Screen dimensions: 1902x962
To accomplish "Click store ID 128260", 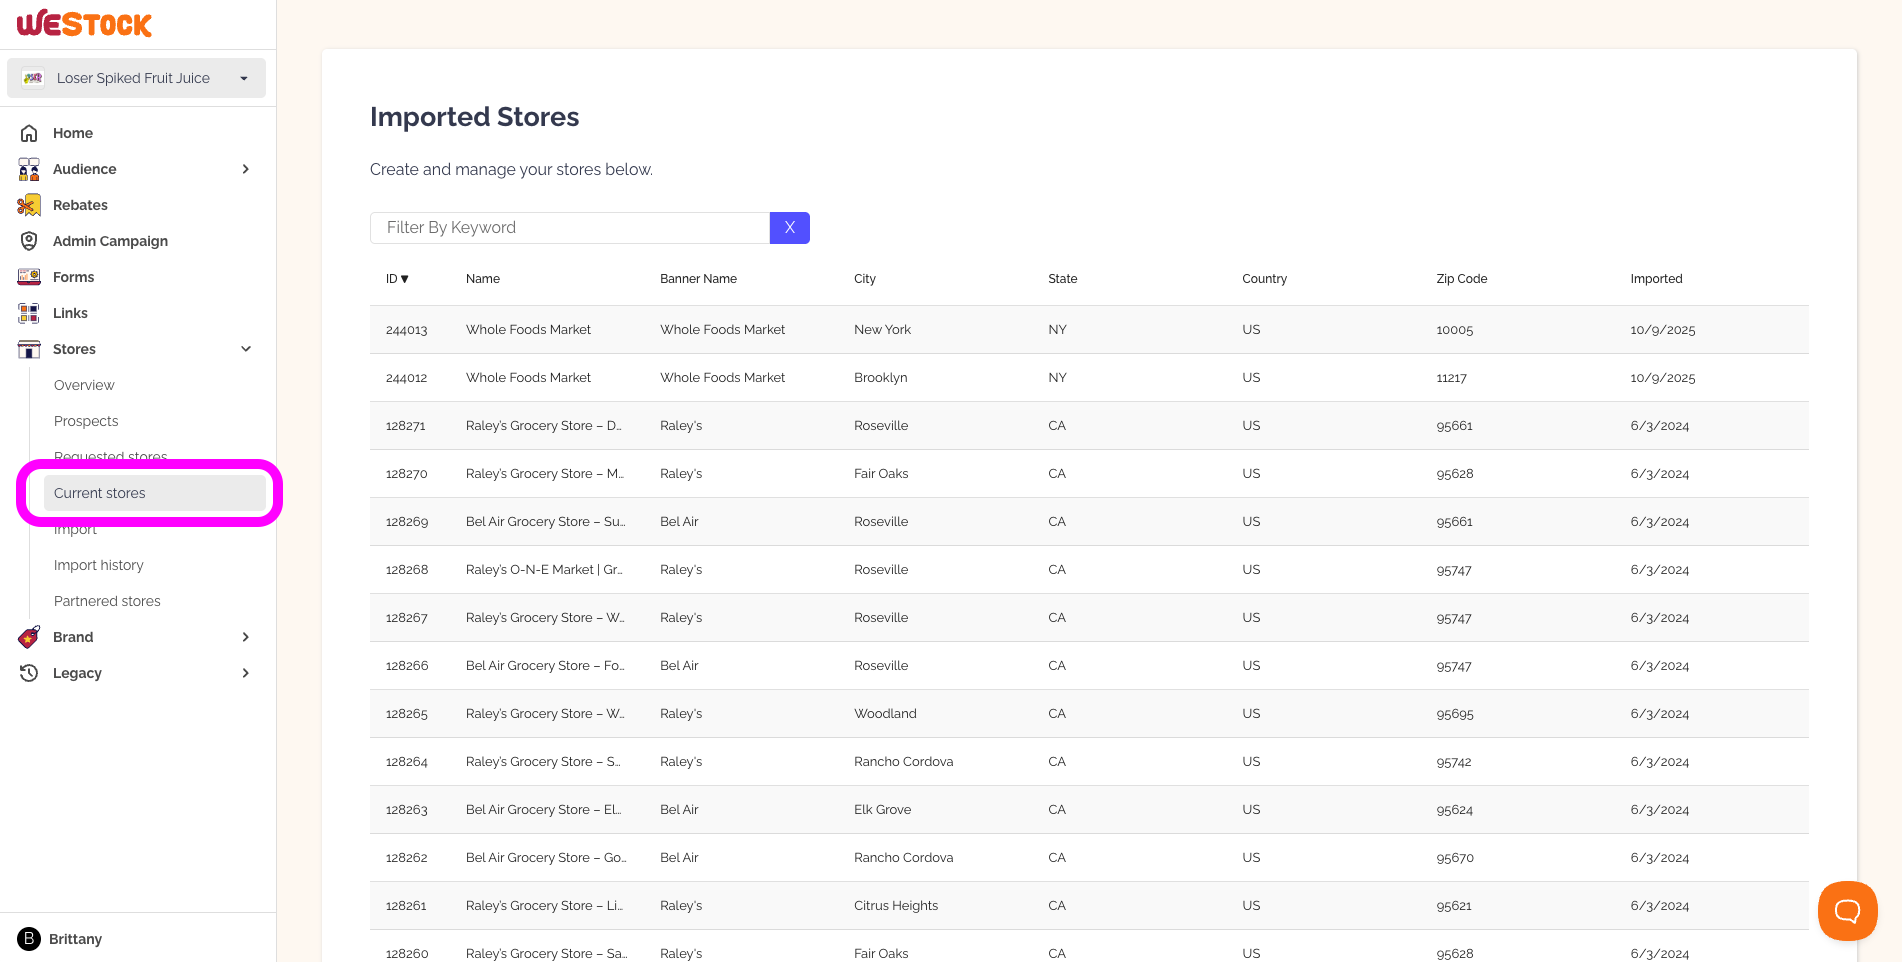I will (407, 954).
